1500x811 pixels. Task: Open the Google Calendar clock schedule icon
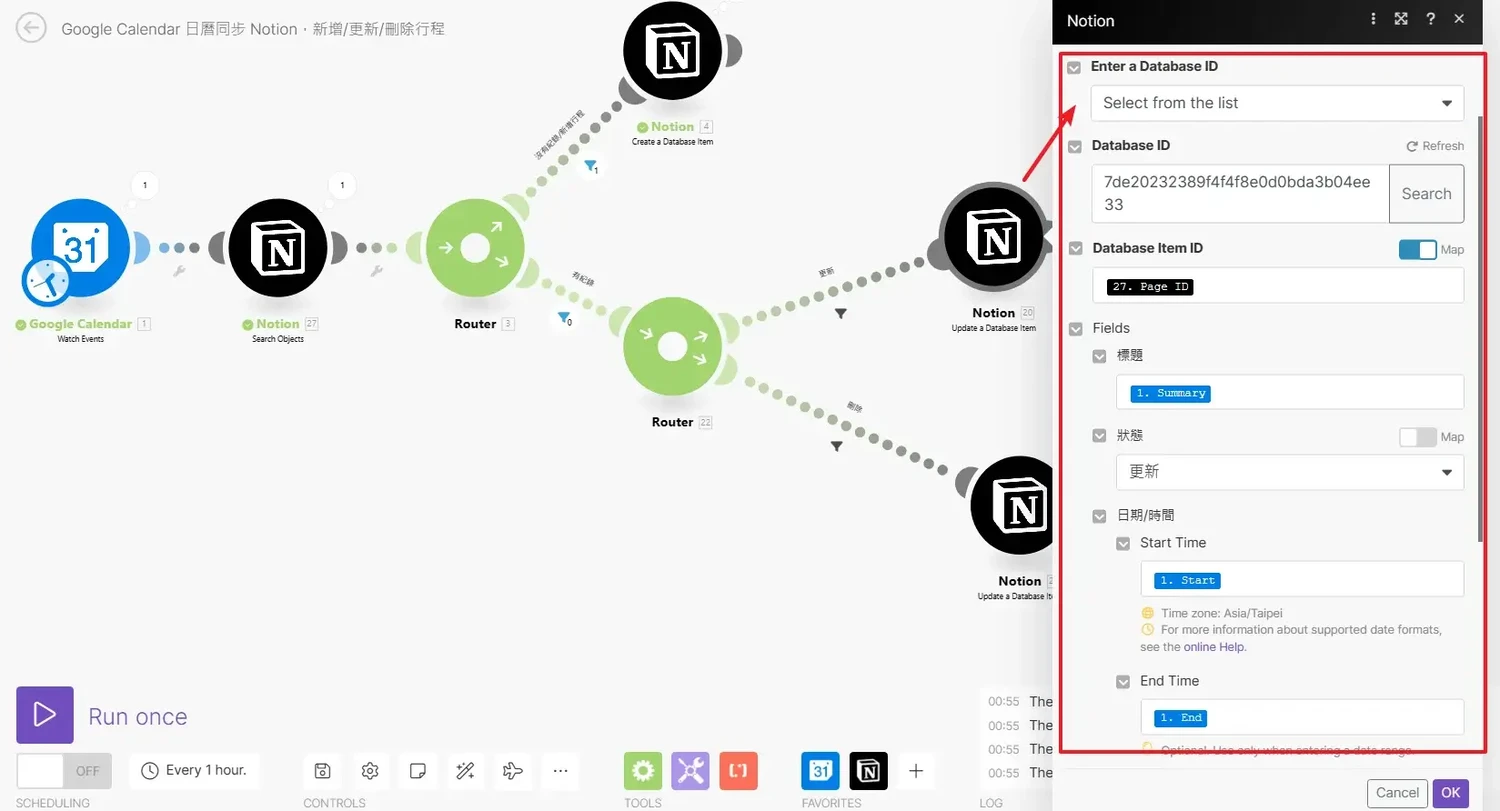click(46, 281)
